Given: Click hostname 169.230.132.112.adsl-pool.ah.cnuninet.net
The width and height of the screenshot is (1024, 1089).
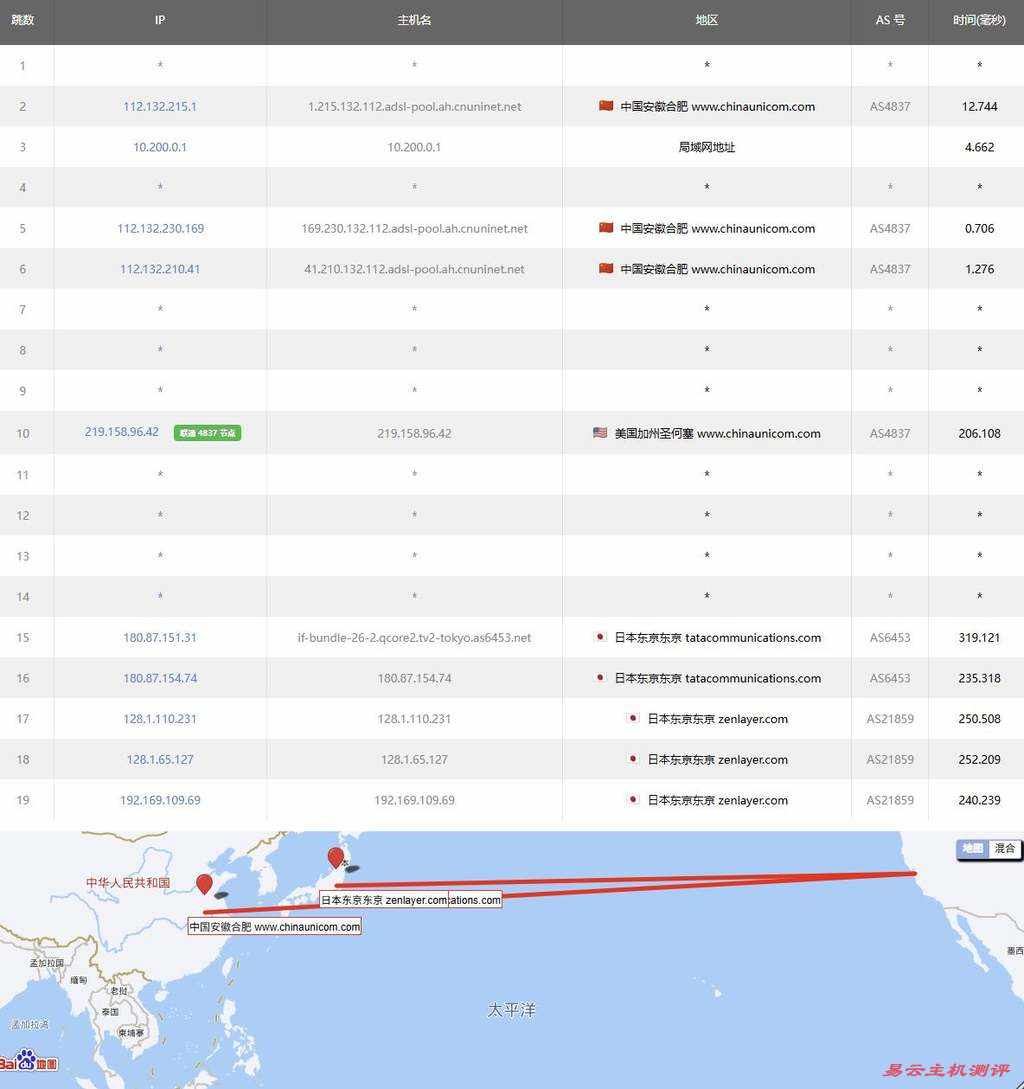Looking at the screenshot, I should pyautogui.click(x=415, y=228).
